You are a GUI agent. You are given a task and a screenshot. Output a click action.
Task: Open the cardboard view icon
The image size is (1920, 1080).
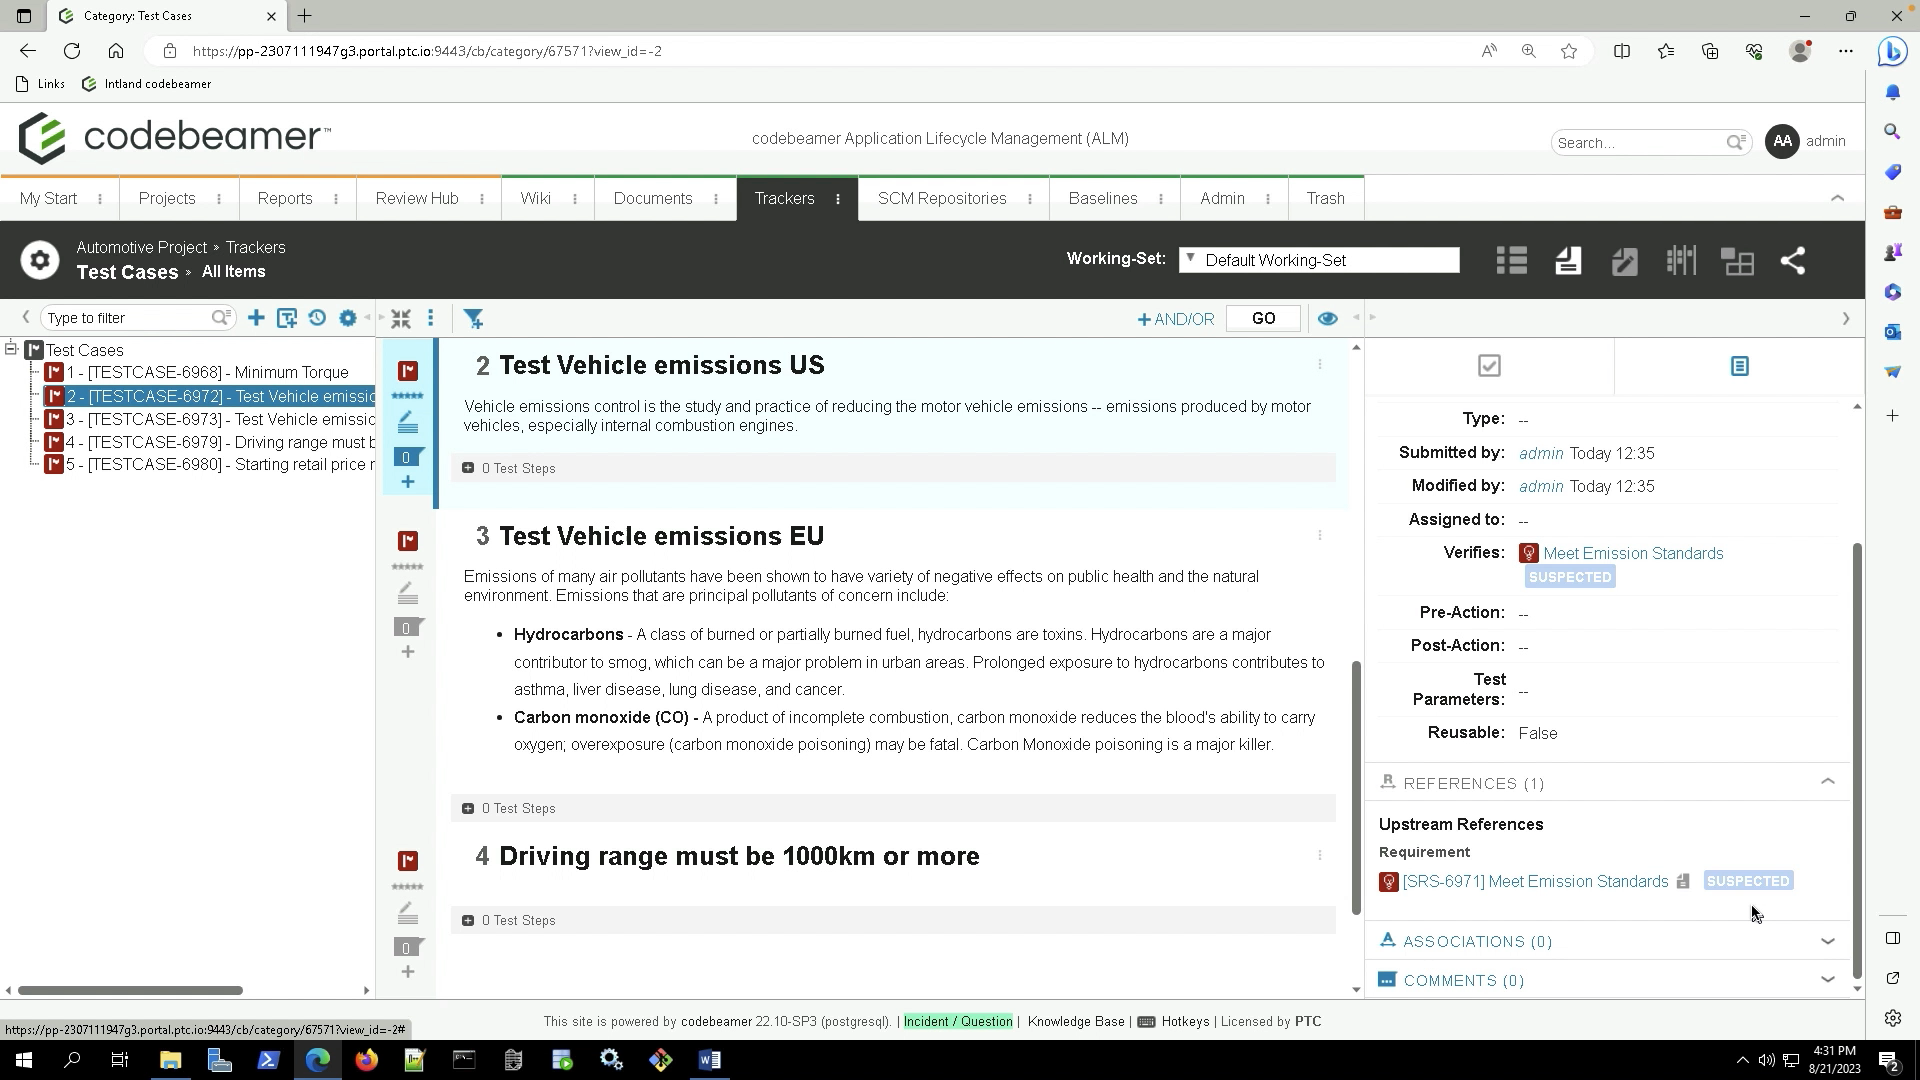click(x=1681, y=261)
